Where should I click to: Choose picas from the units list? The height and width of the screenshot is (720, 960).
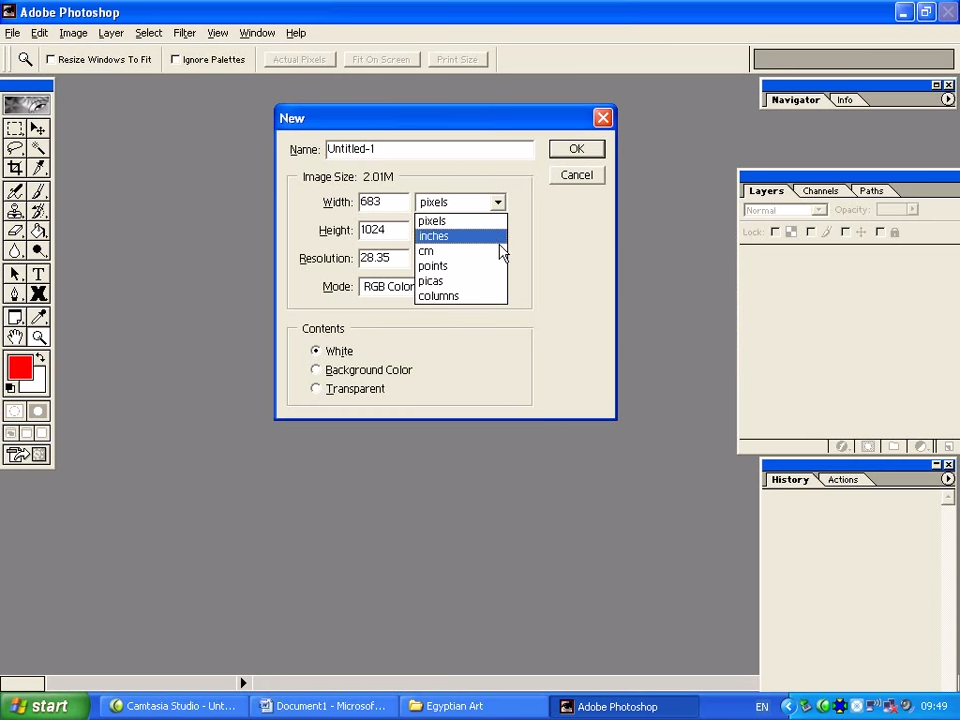461,281
